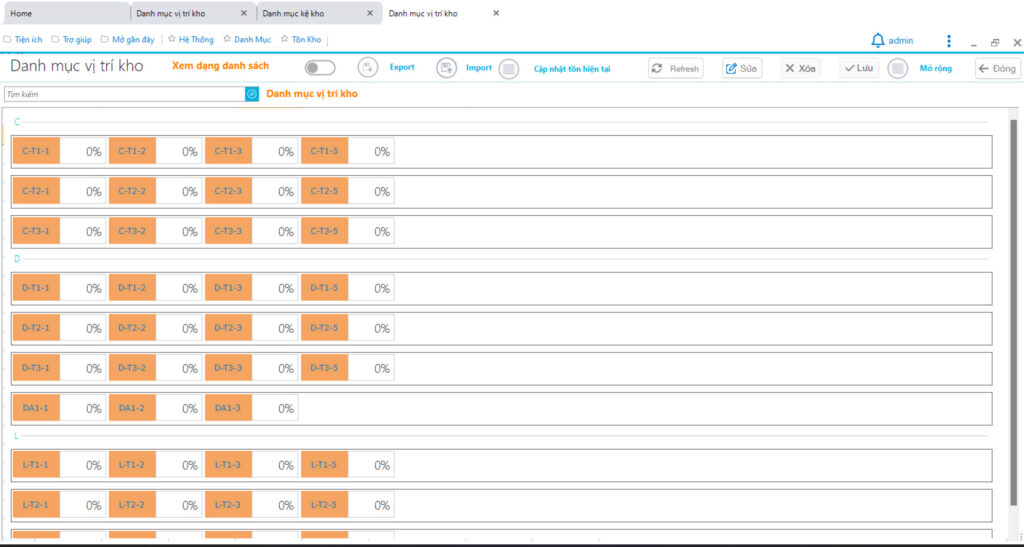Click the Cập nhật tồn hiện tại icon

click(509, 68)
